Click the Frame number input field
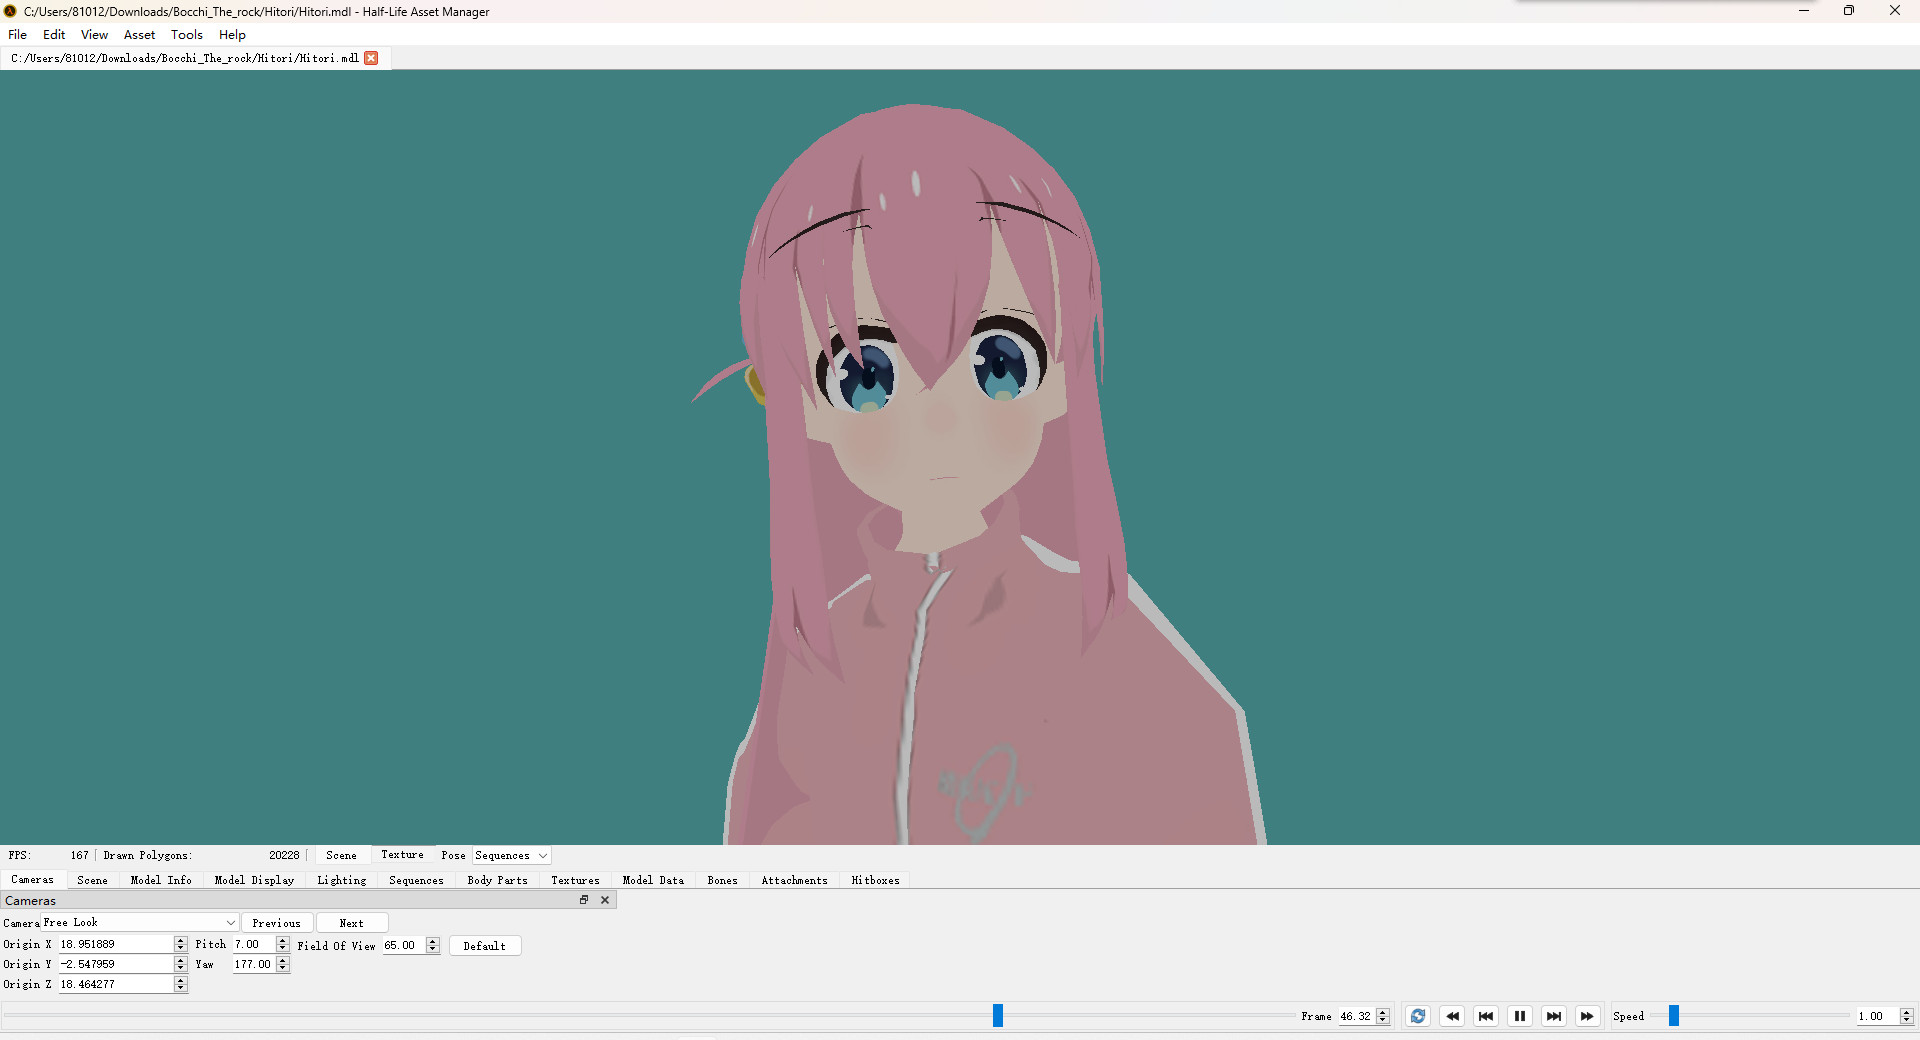1920x1040 pixels. pyautogui.click(x=1357, y=1016)
